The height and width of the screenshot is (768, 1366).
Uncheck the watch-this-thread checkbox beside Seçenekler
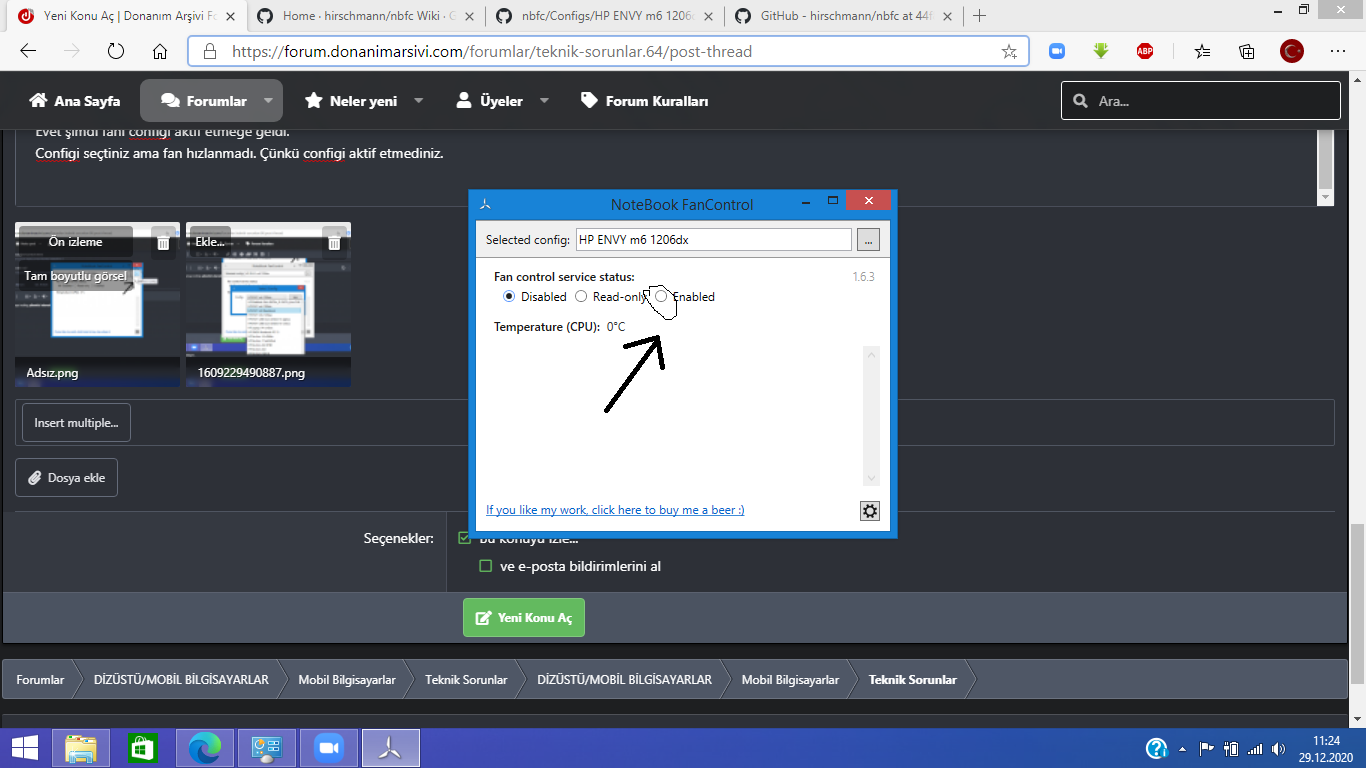click(464, 538)
